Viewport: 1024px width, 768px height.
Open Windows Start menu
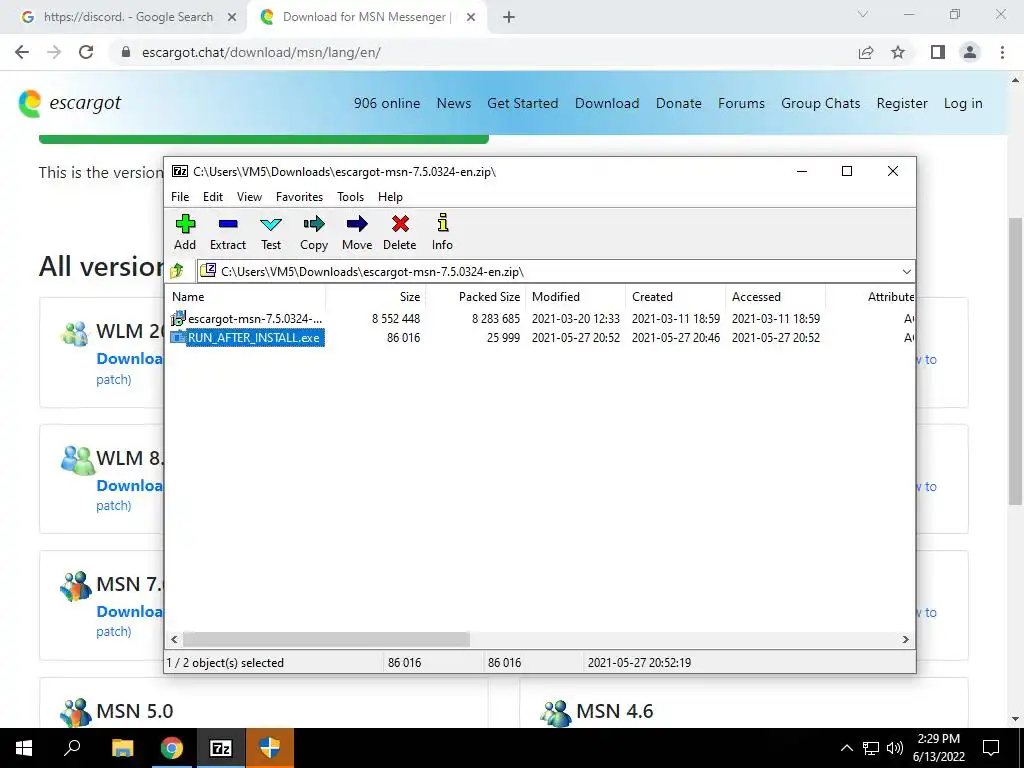(x=24, y=748)
